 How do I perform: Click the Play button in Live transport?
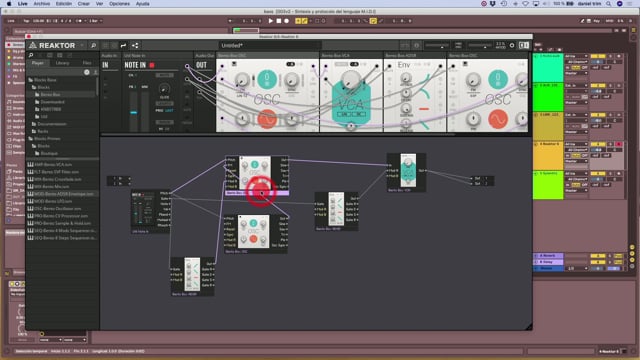(x=270, y=21)
